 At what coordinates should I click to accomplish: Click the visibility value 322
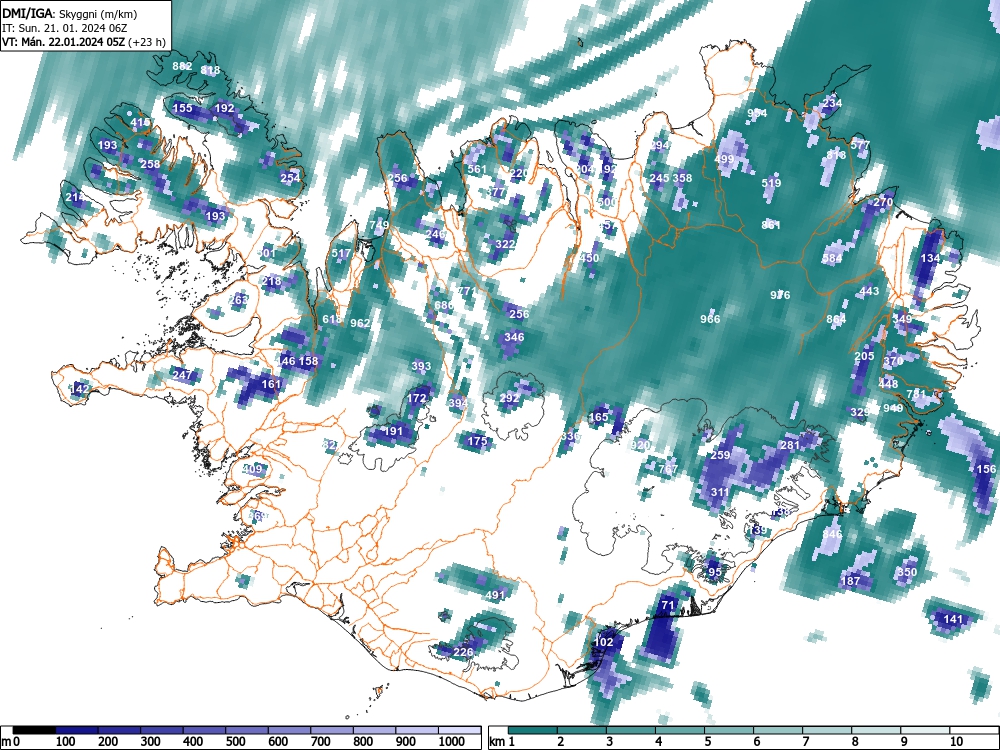point(505,244)
